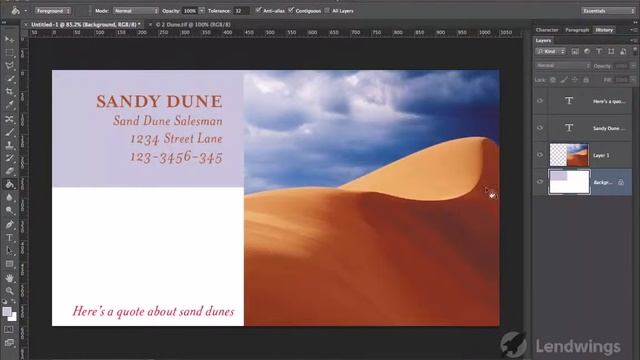Lock image pixels in Layers panel
640x360 pixels.
point(564,80)
